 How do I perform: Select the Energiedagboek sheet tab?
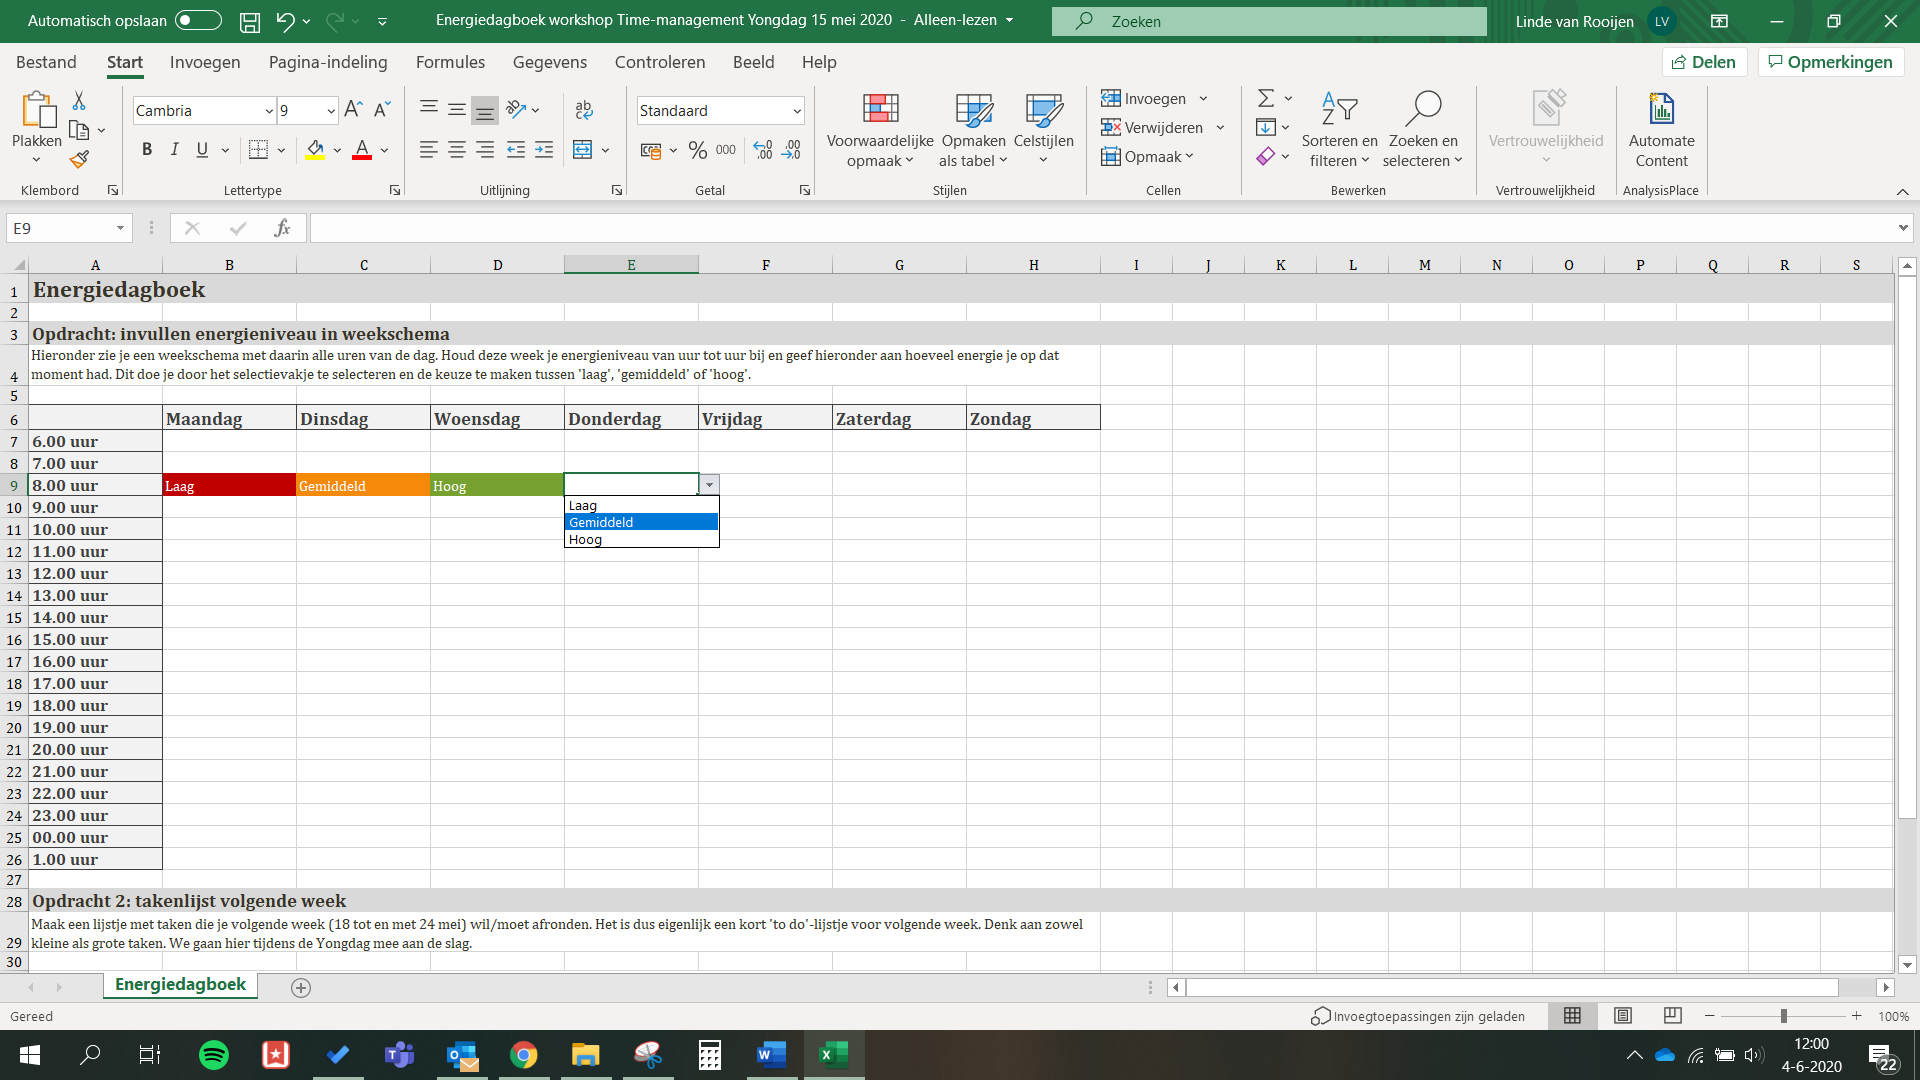click(180, 985)
